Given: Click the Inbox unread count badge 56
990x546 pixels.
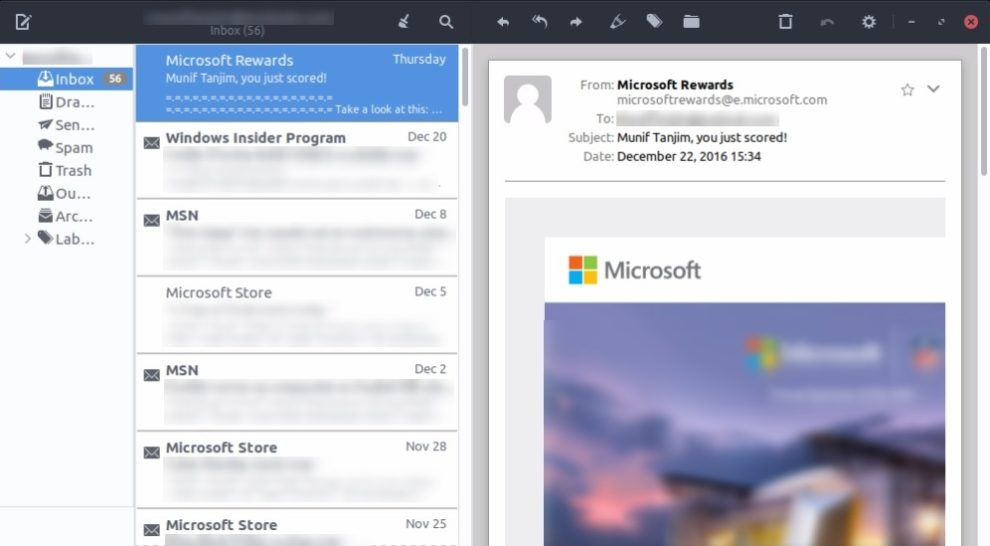Looking at the screenshot, I should (x=115, y=79).
